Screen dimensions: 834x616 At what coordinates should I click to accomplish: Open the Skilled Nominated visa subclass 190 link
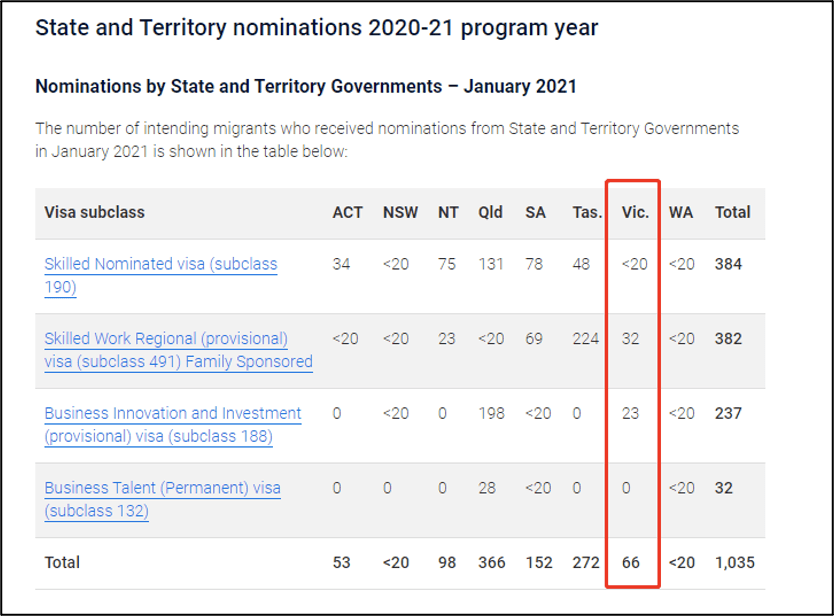click(x=161, y=275)
